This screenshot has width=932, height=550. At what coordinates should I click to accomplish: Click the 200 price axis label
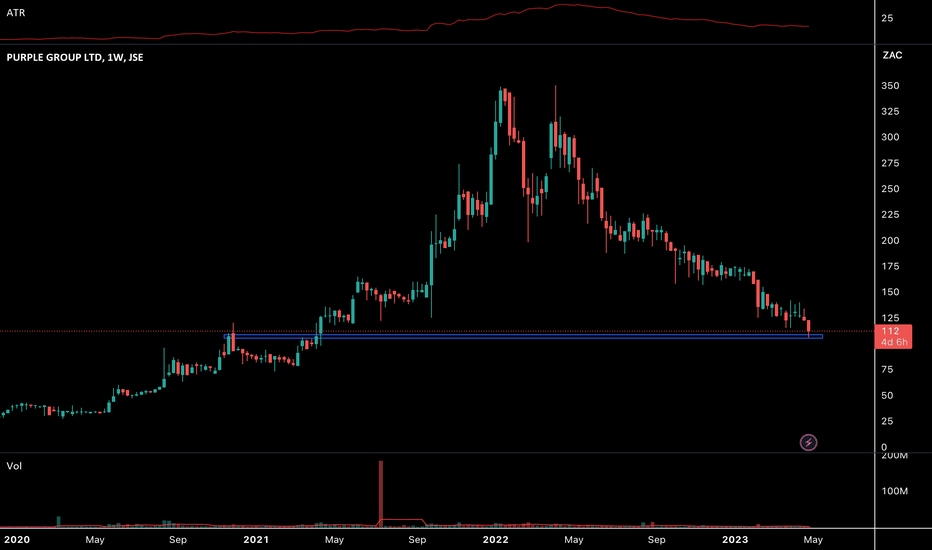coord(890,240)
